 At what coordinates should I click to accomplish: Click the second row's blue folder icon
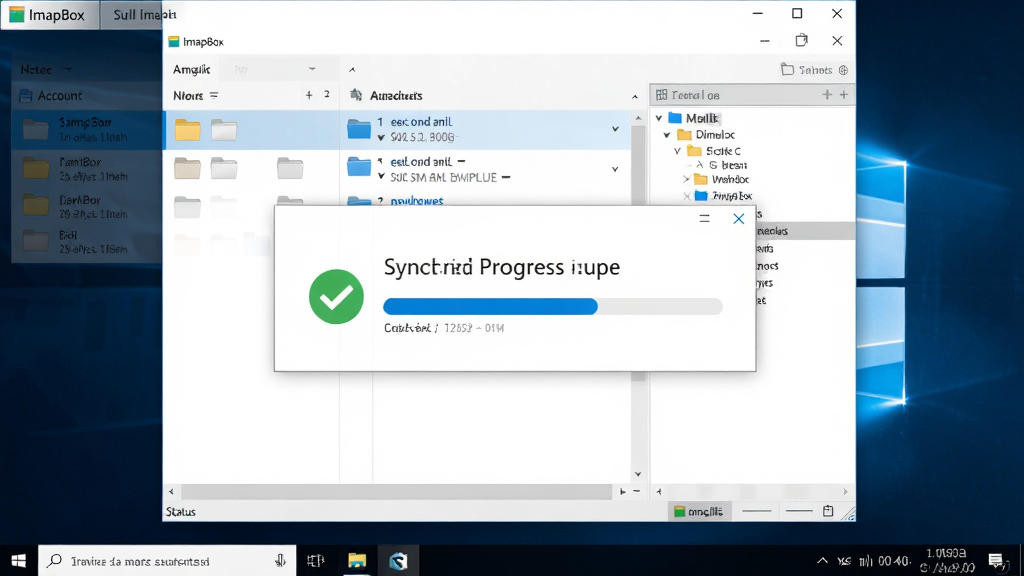[359, 168]
